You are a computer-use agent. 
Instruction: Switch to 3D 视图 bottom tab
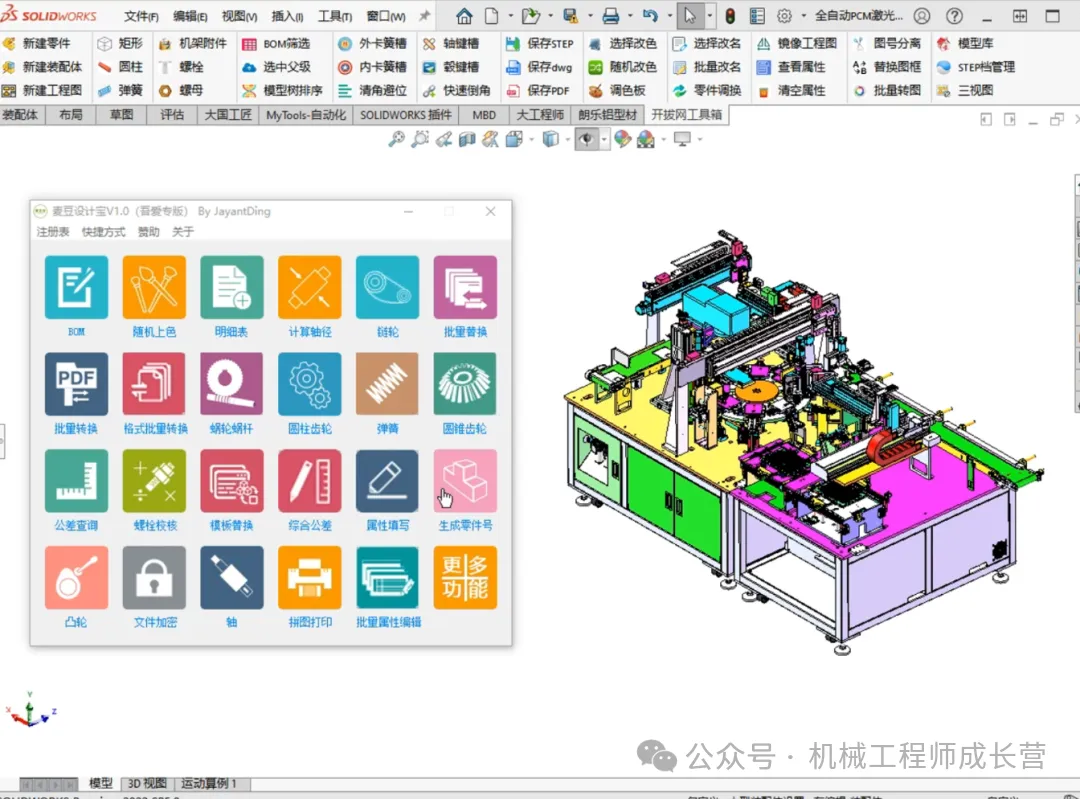[x=147, y=783]
